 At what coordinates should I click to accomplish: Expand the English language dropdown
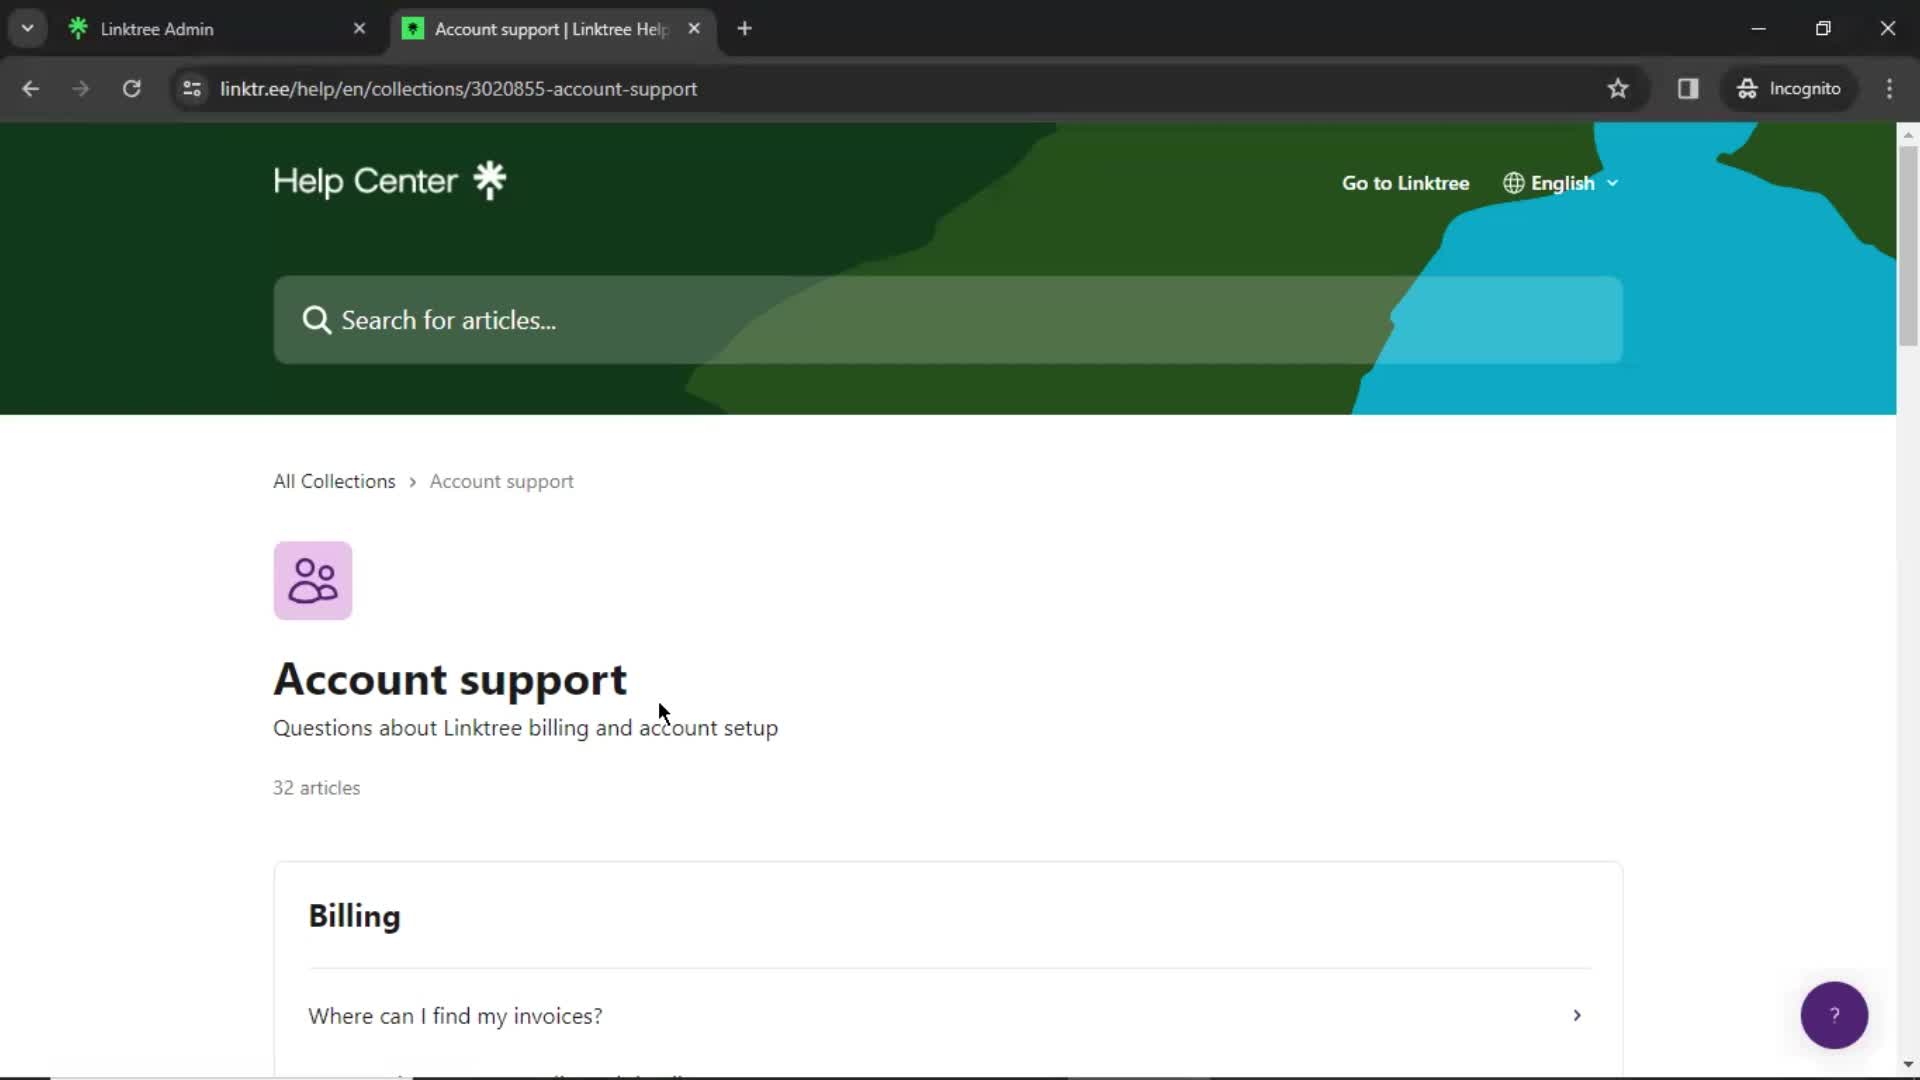[1561, 183]
